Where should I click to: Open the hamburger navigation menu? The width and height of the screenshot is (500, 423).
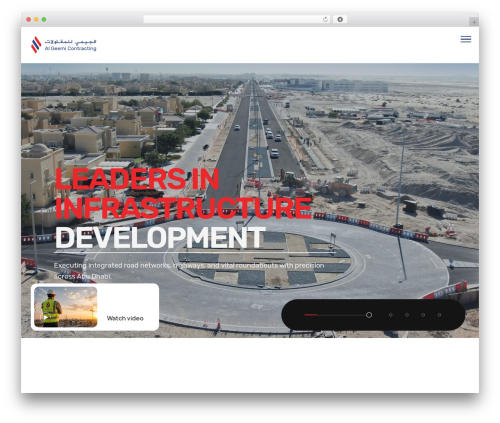(x=466, y=39)
